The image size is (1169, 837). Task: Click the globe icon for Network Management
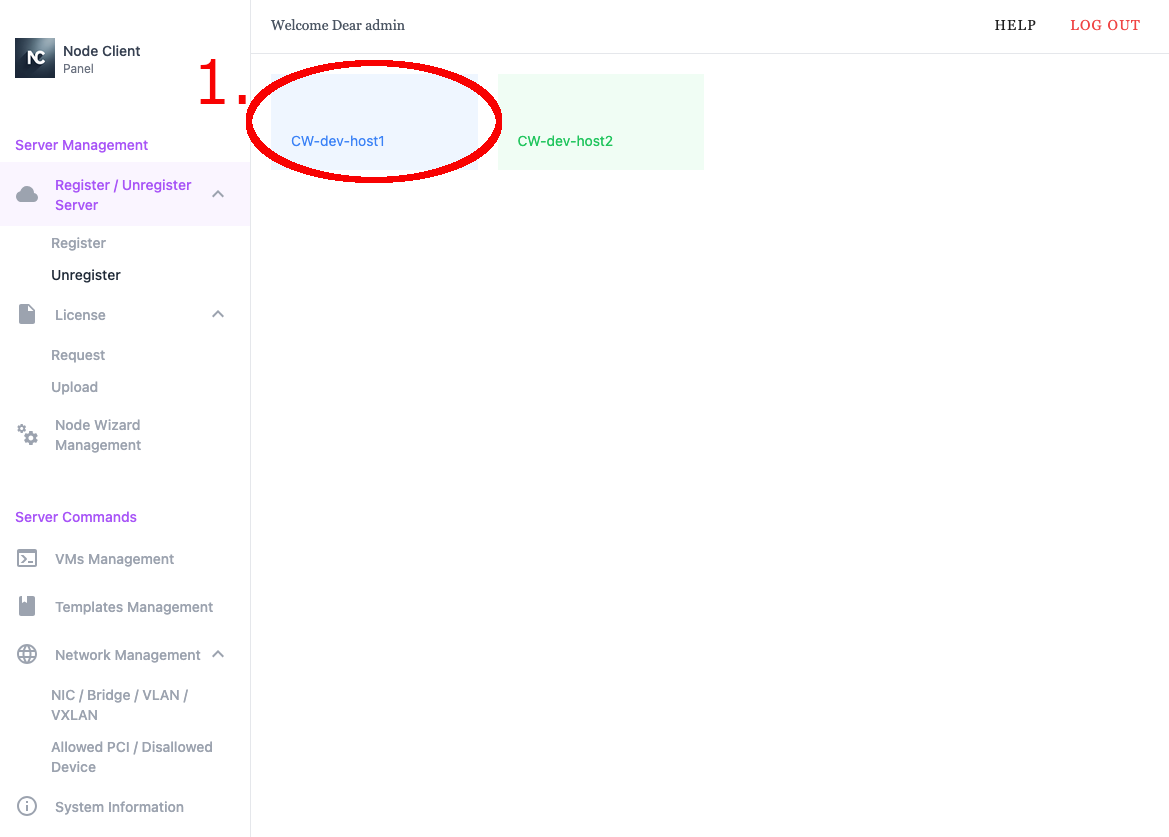click(27, 655)
